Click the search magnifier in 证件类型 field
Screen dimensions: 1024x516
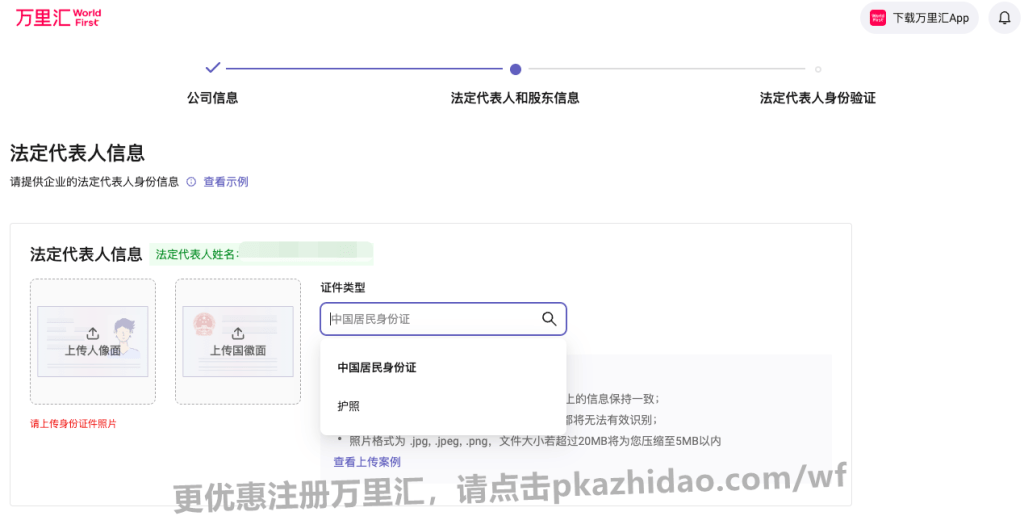click(549, 319)
